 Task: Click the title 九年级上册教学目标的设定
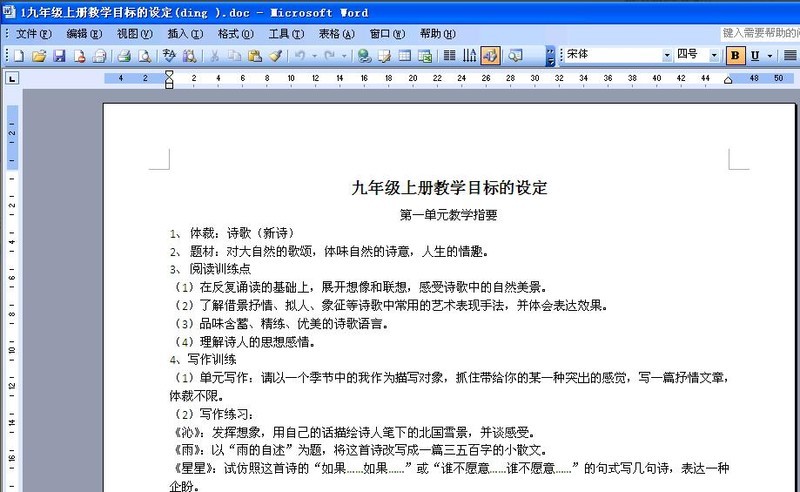(449, 188)
